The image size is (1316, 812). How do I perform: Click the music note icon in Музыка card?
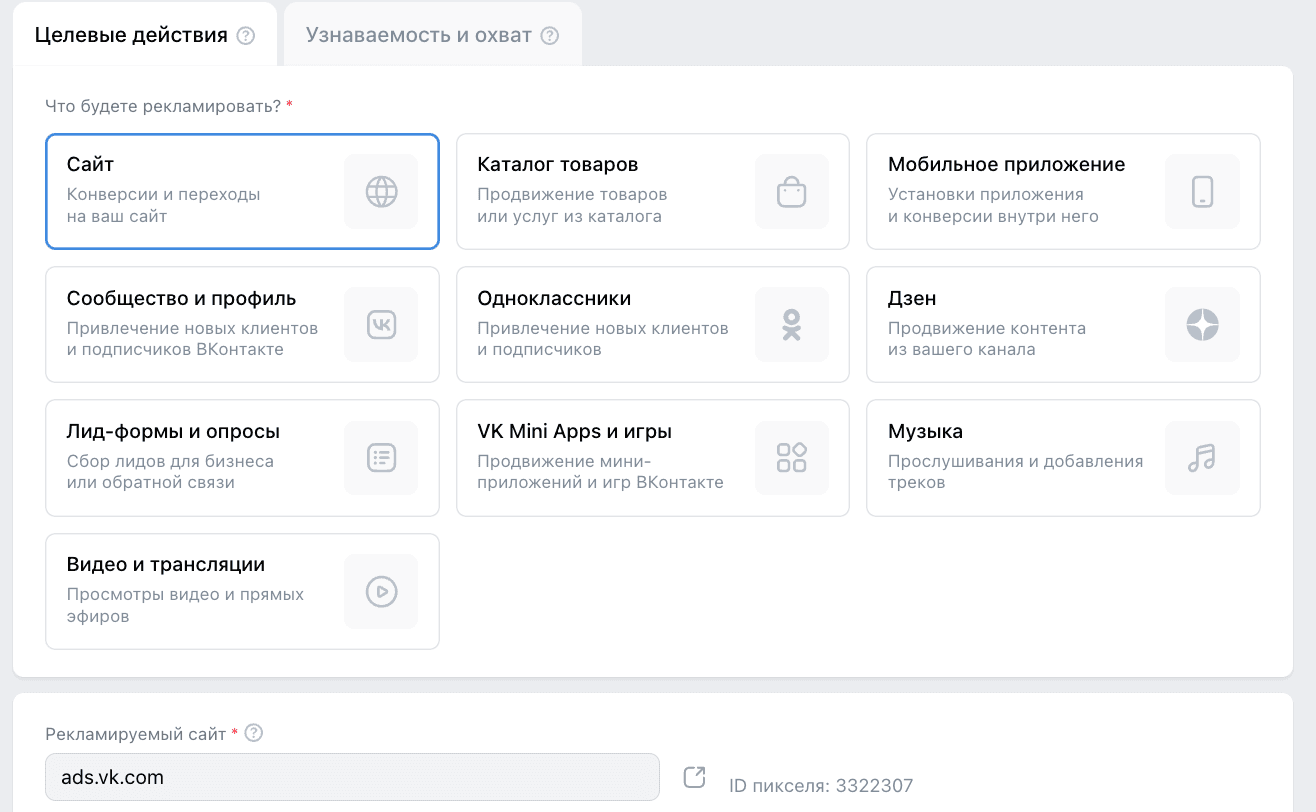1202,458
